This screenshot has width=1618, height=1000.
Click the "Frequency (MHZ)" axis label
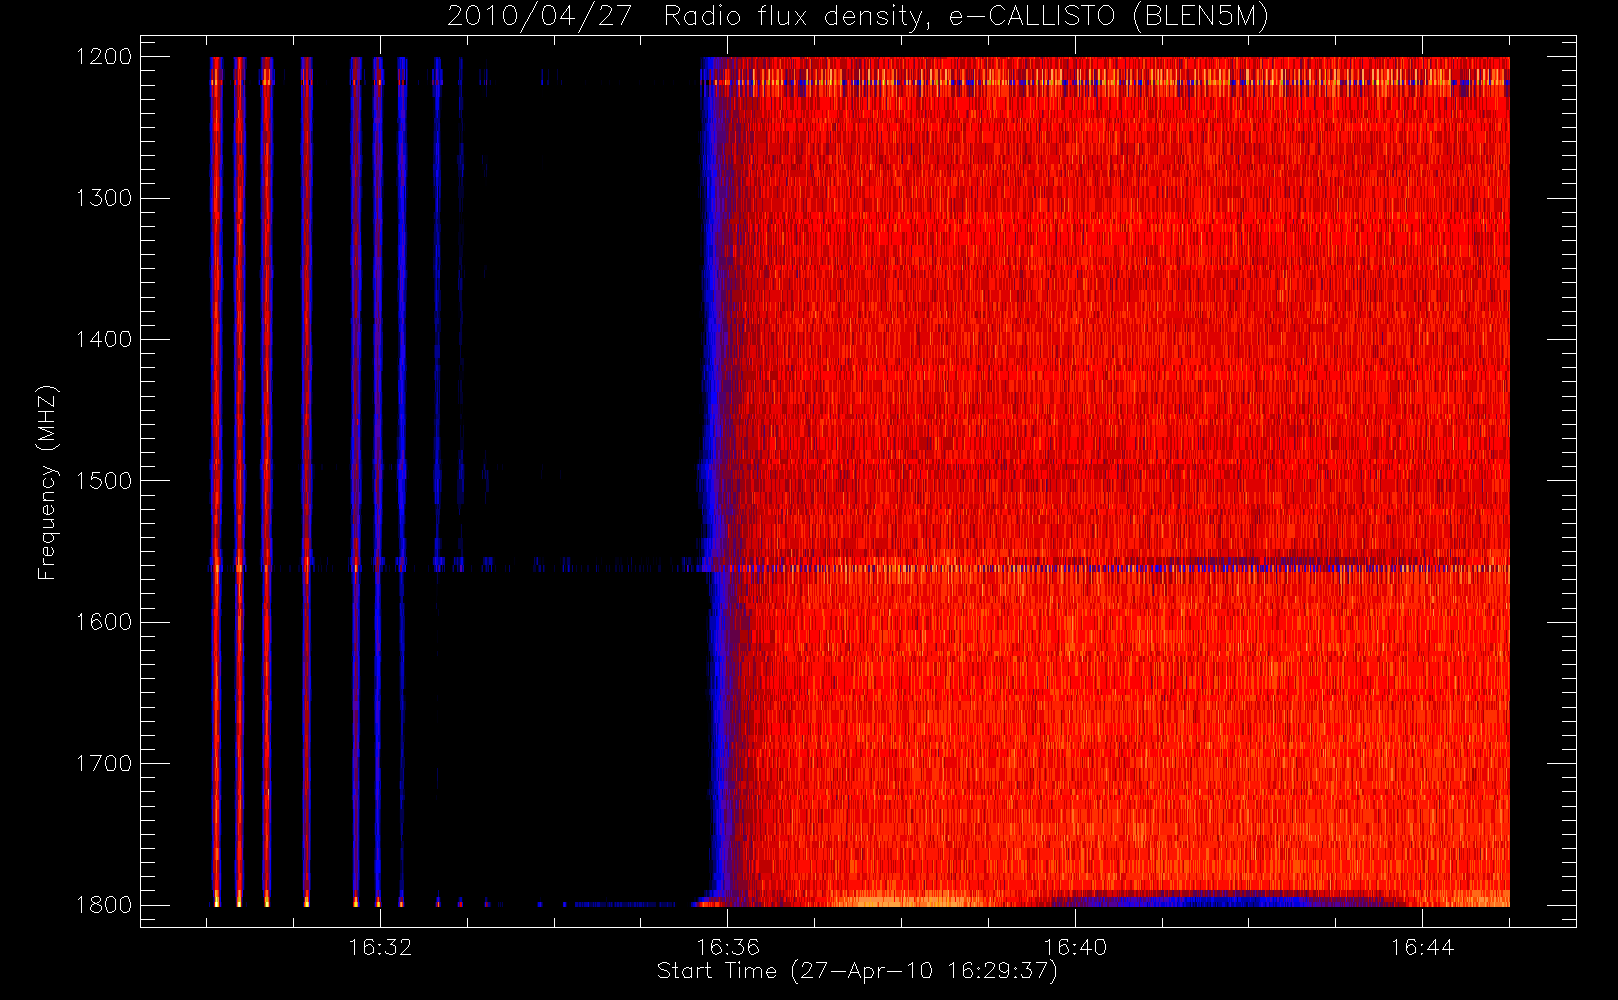coord(47,482)
